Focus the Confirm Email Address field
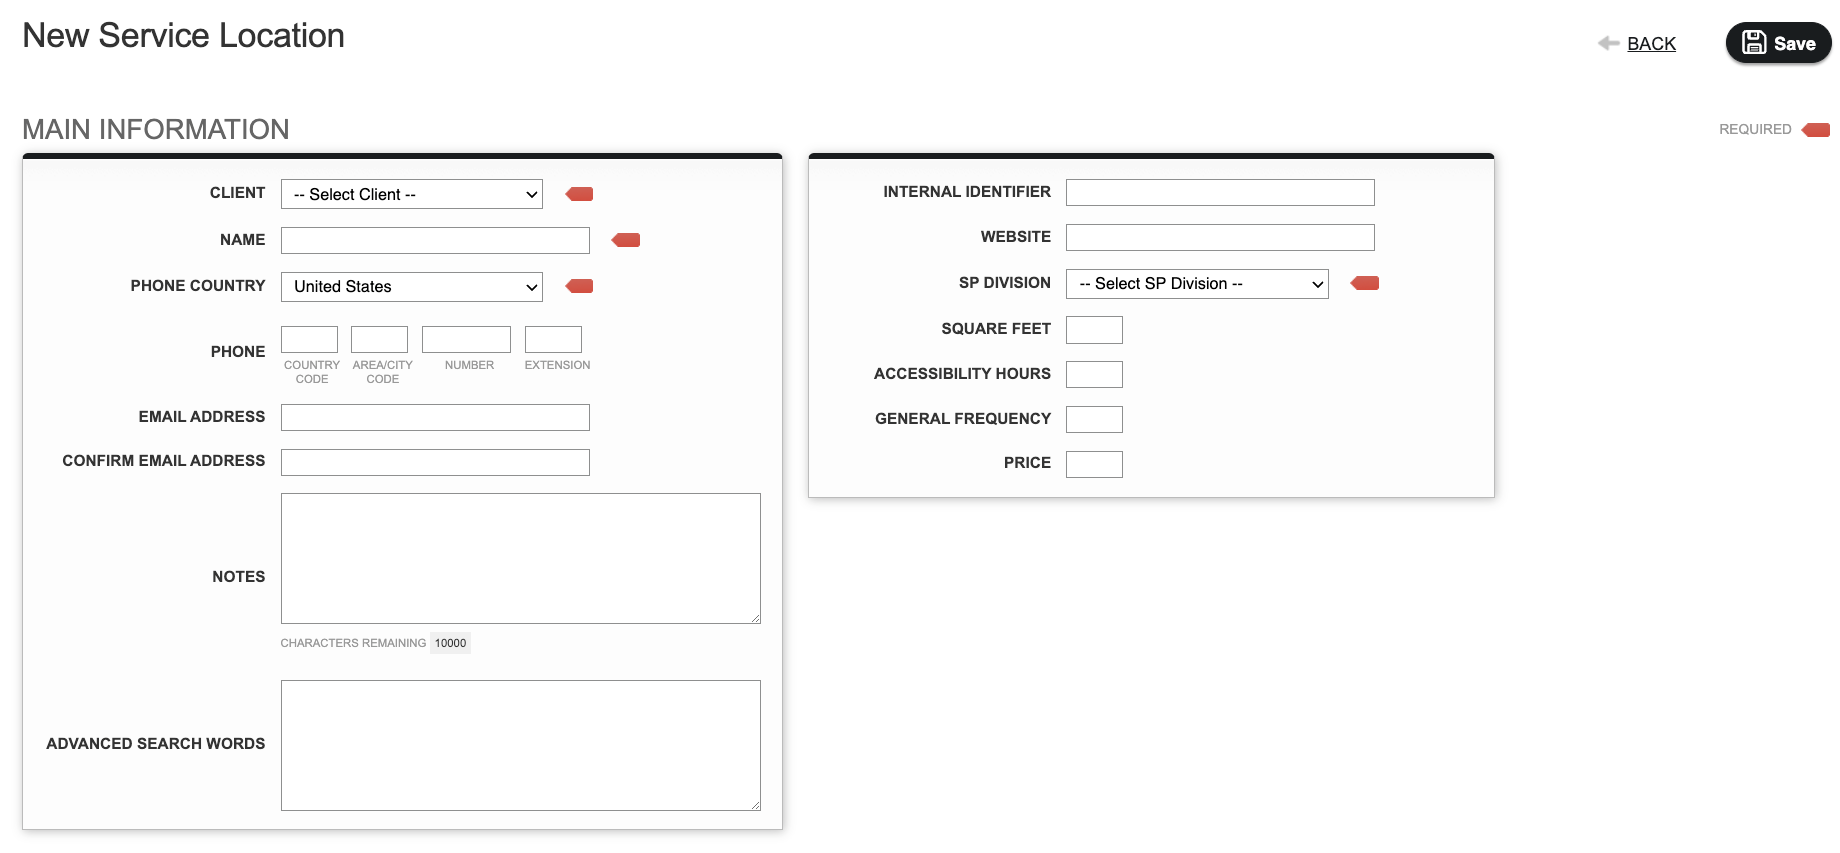The height and width of the screenshot is (853, 1840). [435, 462]
